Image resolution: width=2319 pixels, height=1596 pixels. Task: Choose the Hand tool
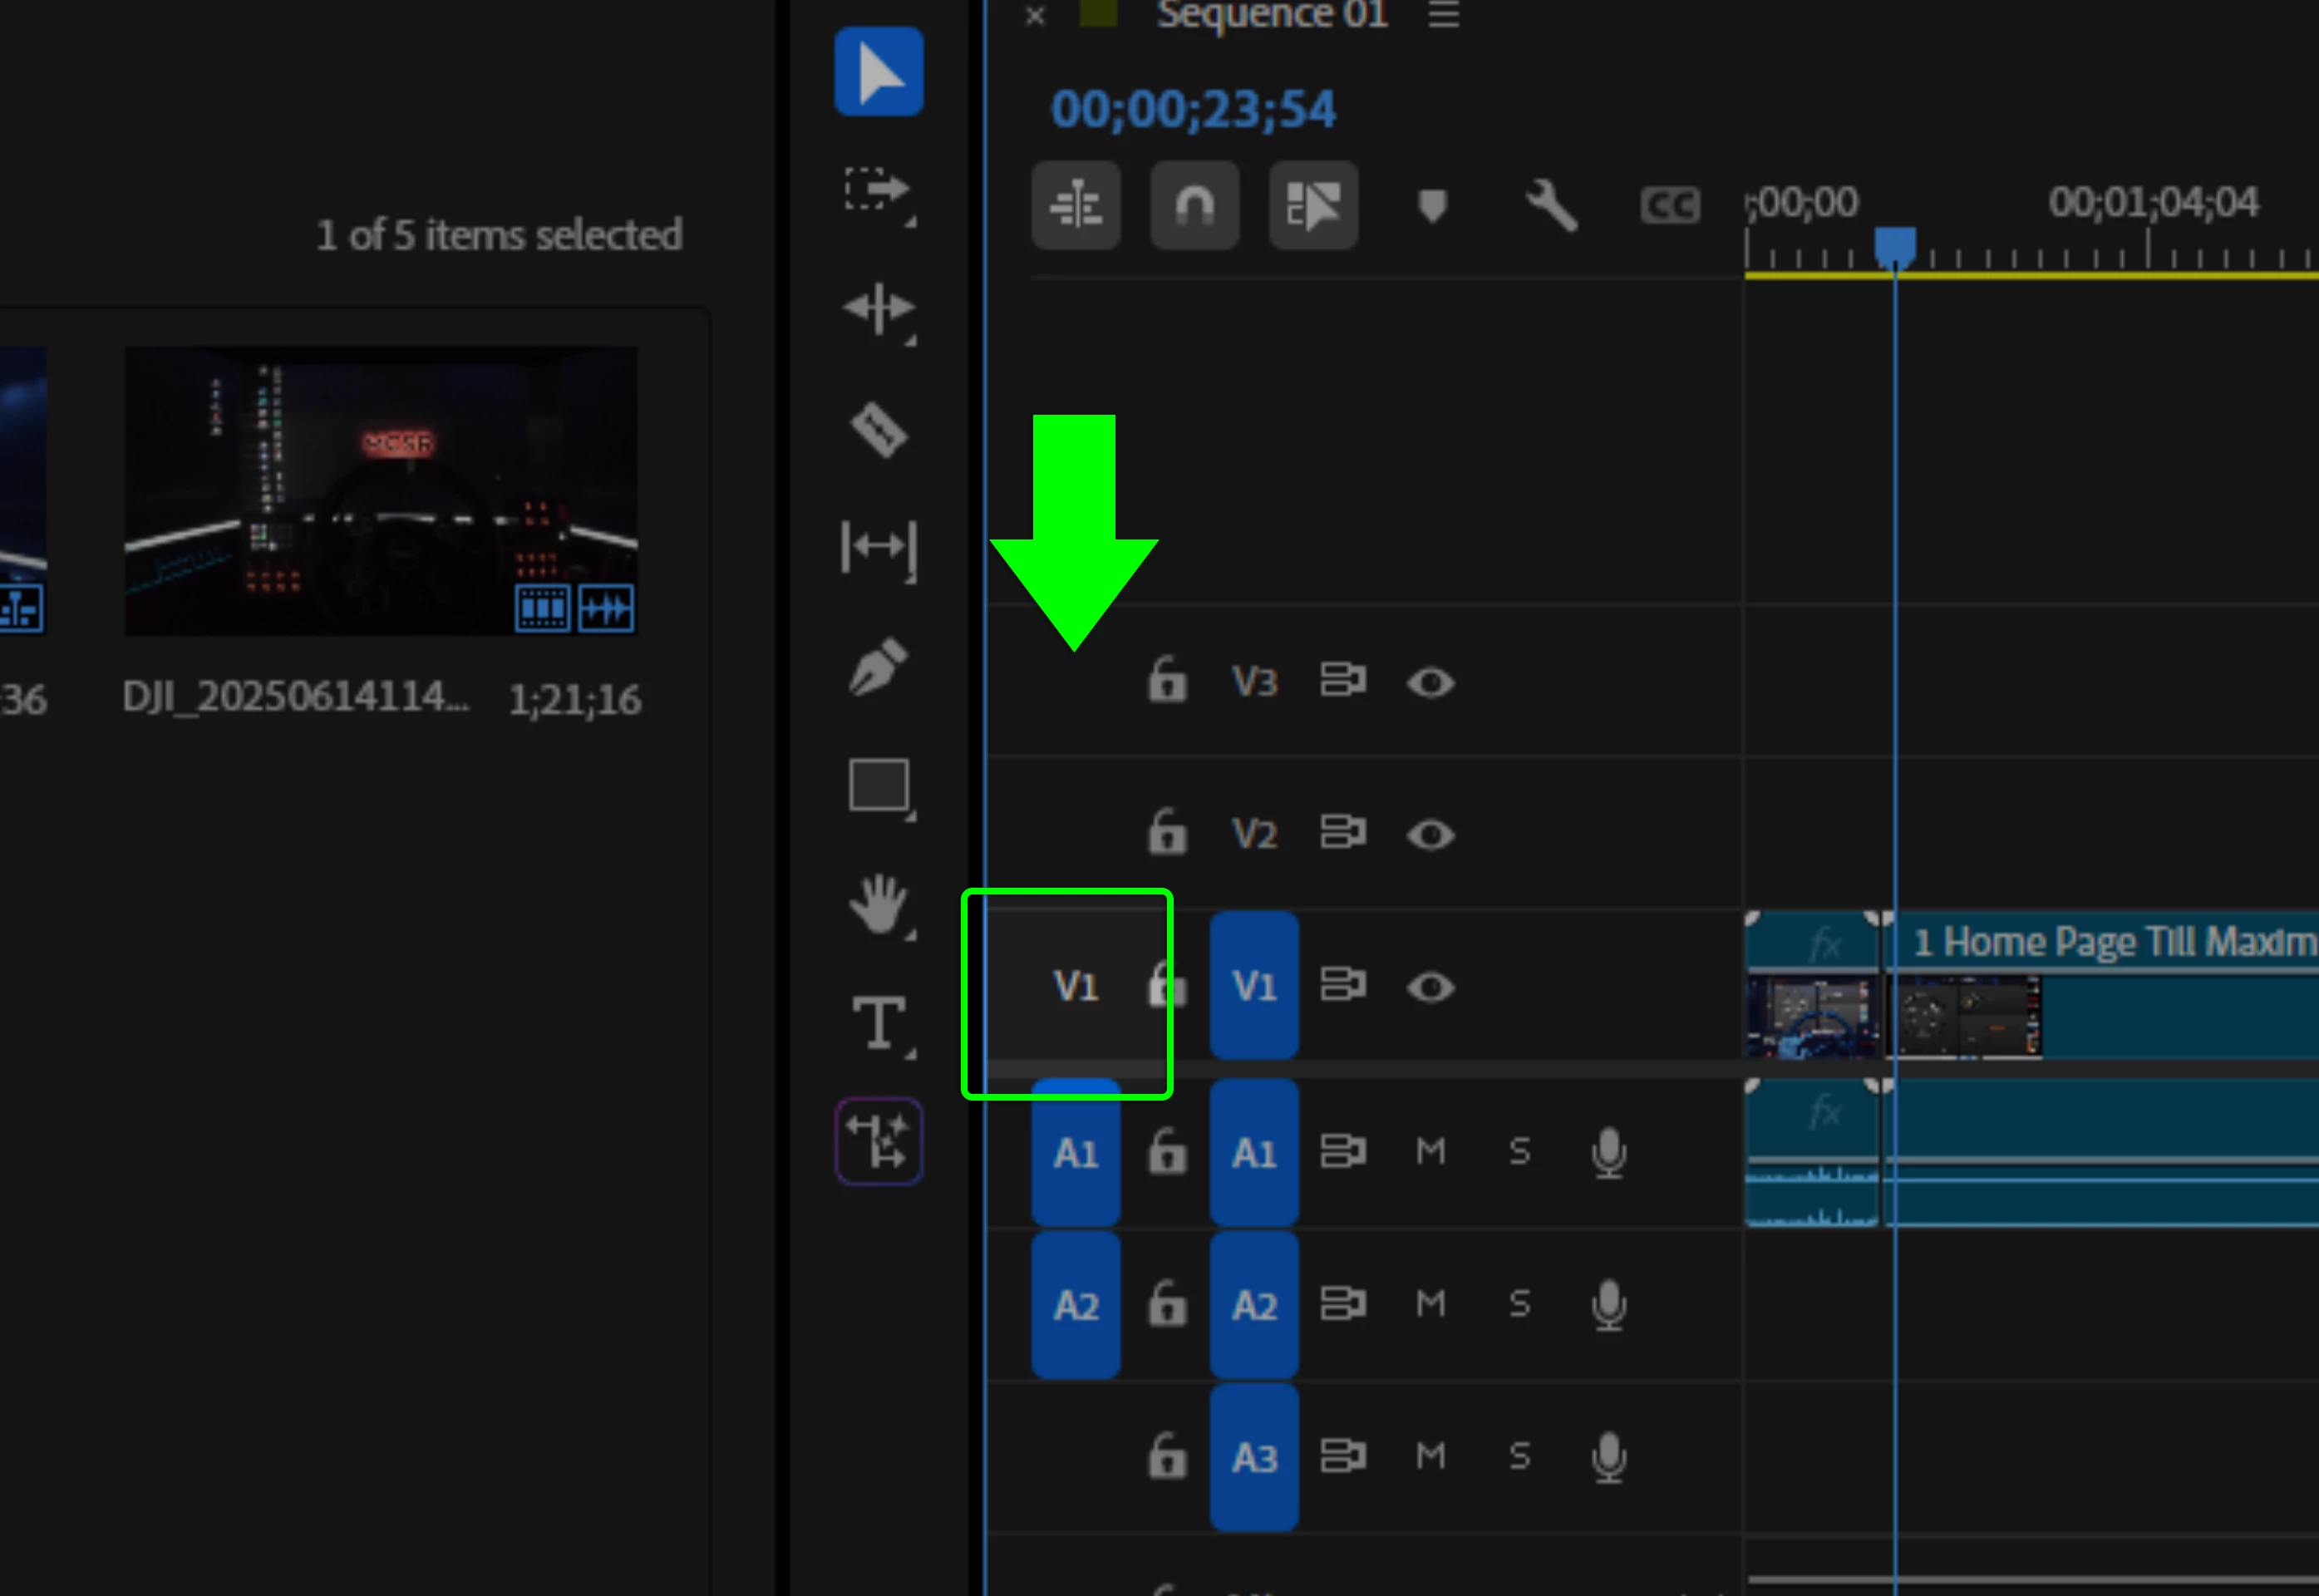(x=878, y=904)
